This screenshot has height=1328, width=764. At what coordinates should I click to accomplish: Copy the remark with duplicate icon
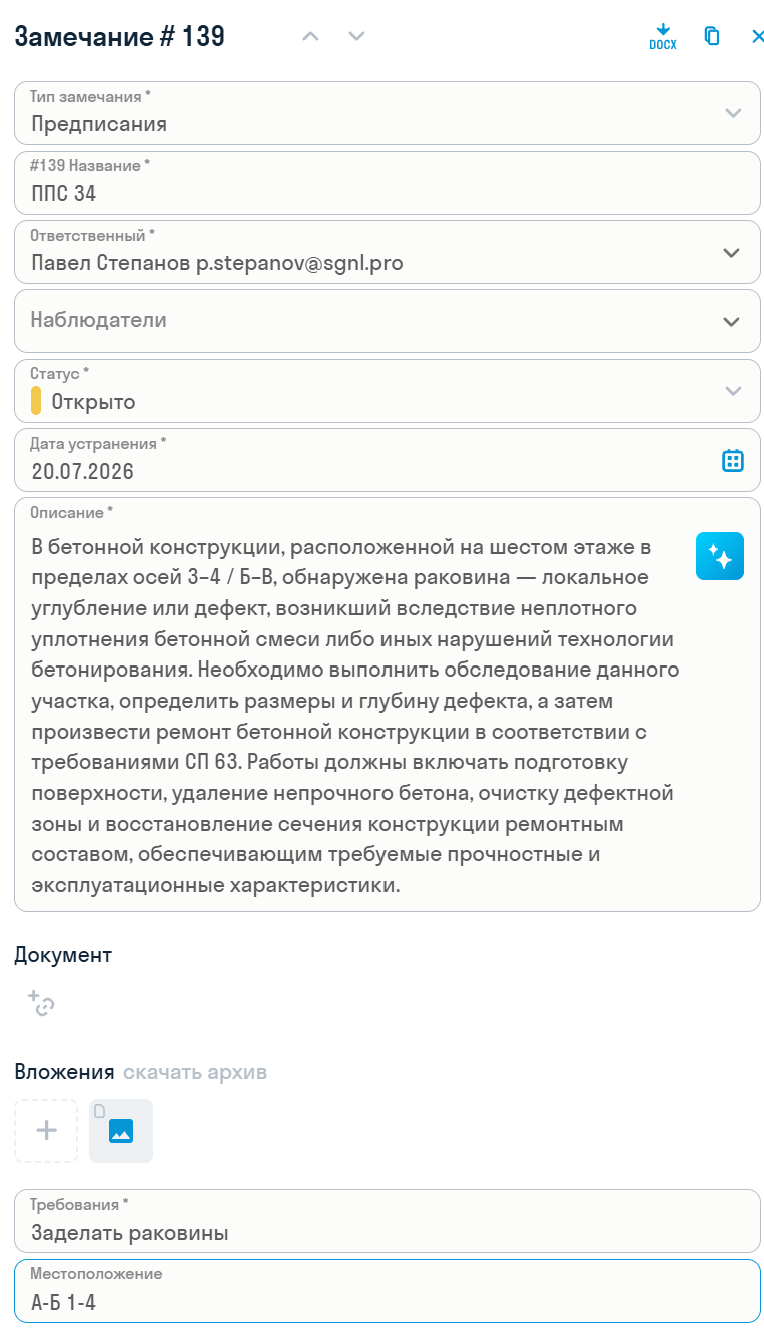pos(712,36)
